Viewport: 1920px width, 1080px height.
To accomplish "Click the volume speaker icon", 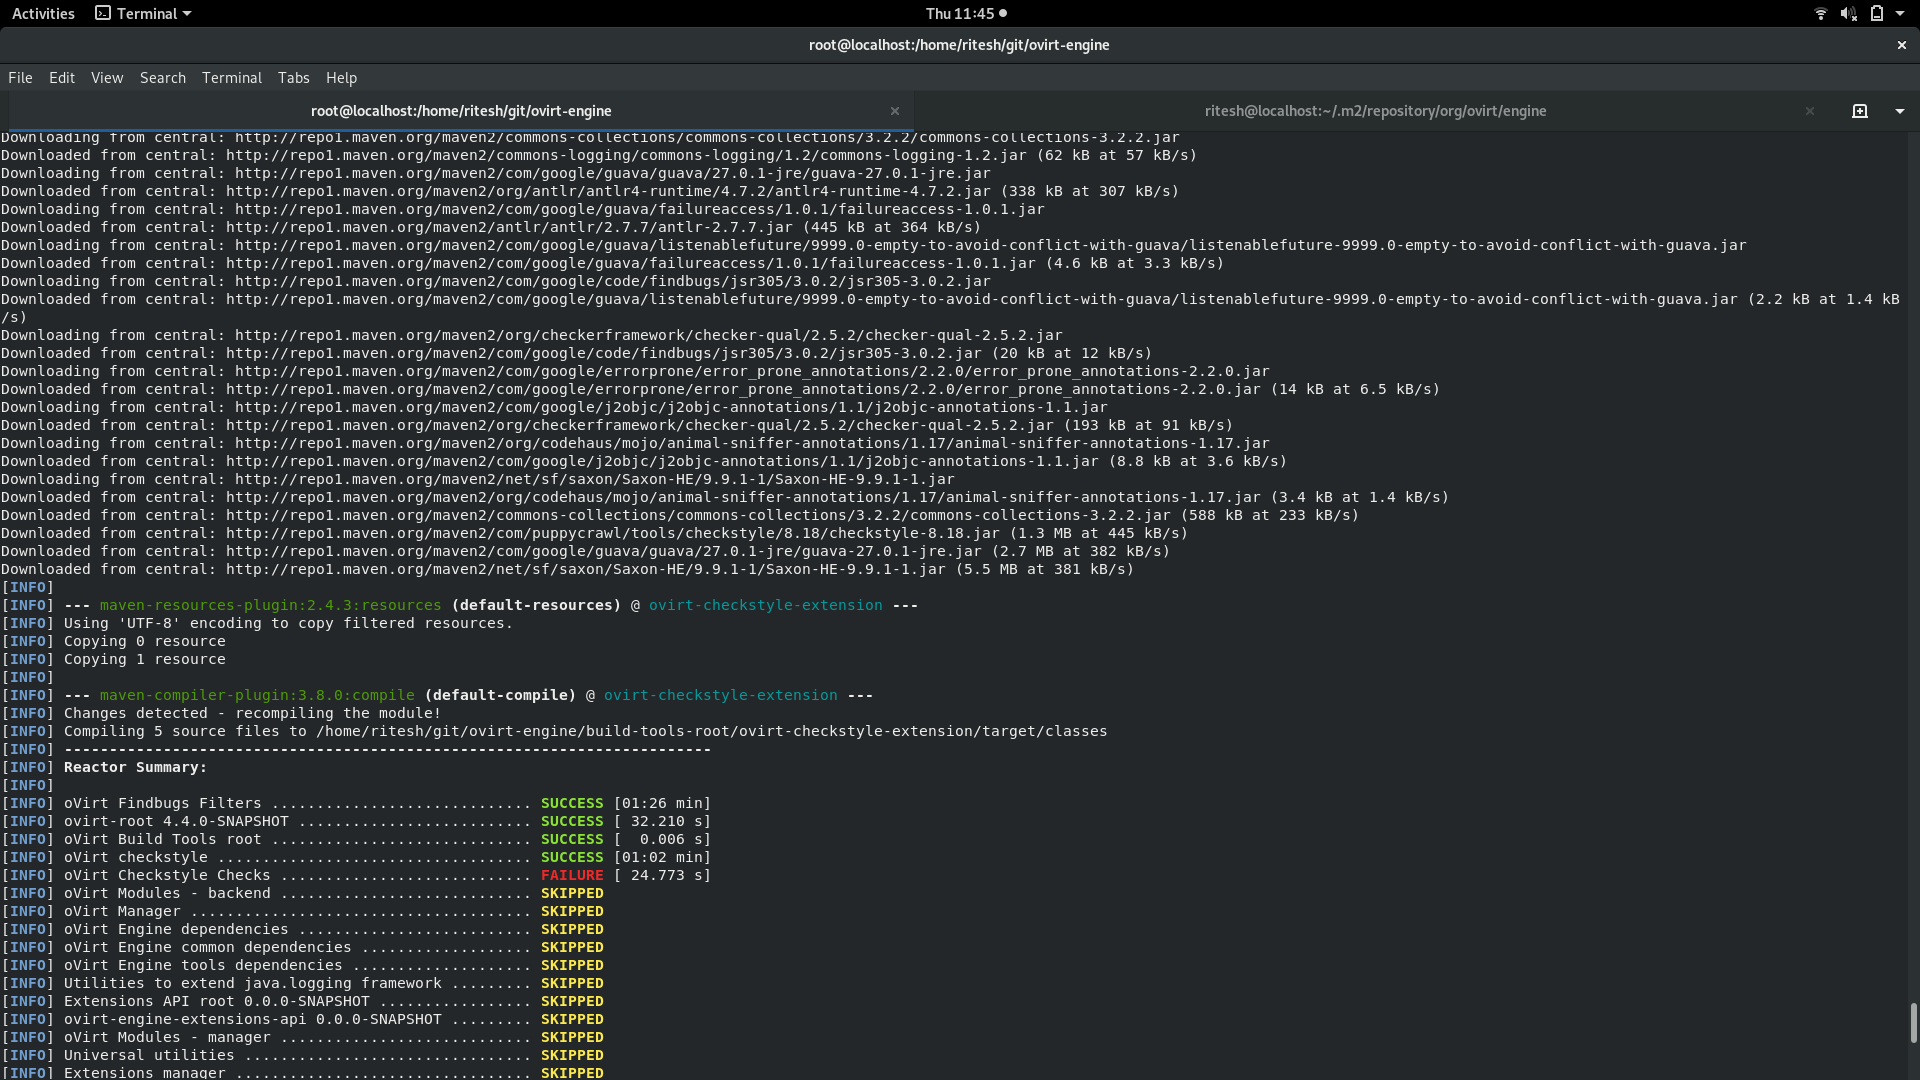I will click(1848, 13).
